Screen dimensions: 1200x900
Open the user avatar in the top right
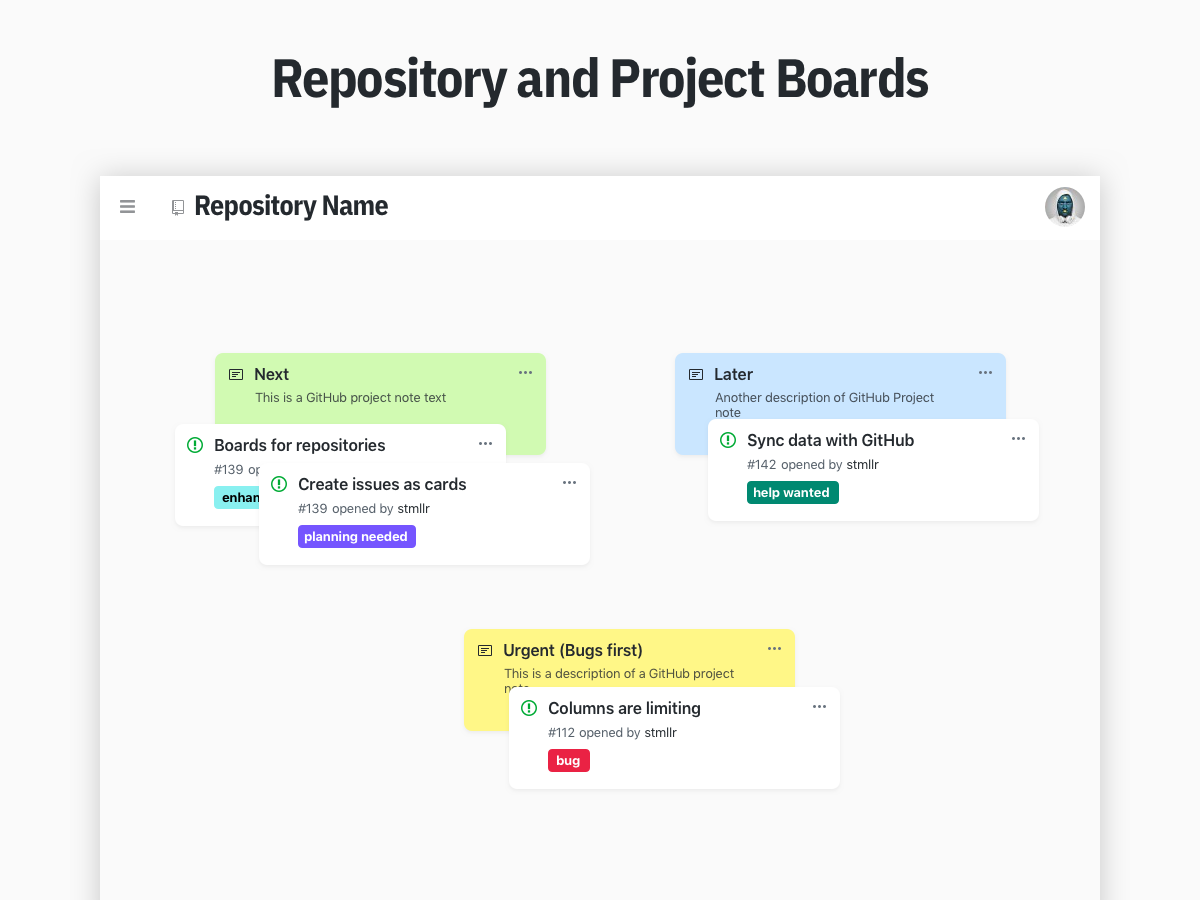tap(1064, 206)
